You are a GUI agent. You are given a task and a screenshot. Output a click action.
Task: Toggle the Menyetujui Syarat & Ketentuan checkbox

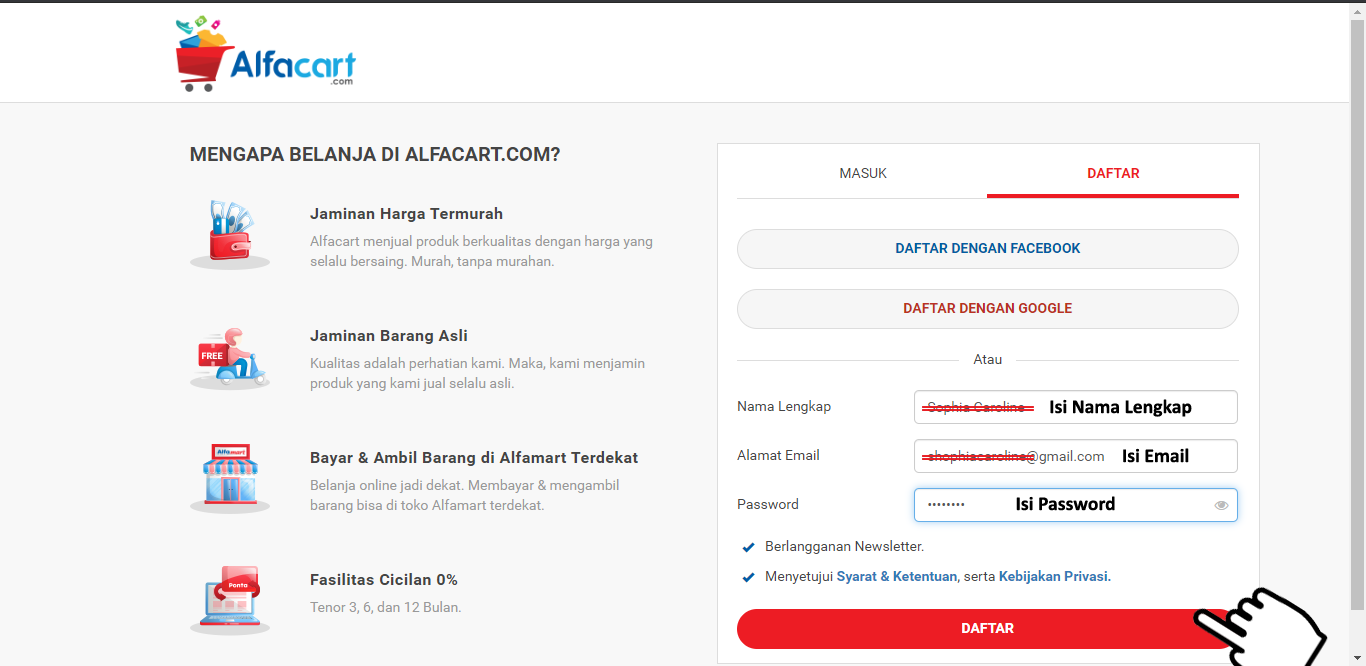(x=748, y=577)
